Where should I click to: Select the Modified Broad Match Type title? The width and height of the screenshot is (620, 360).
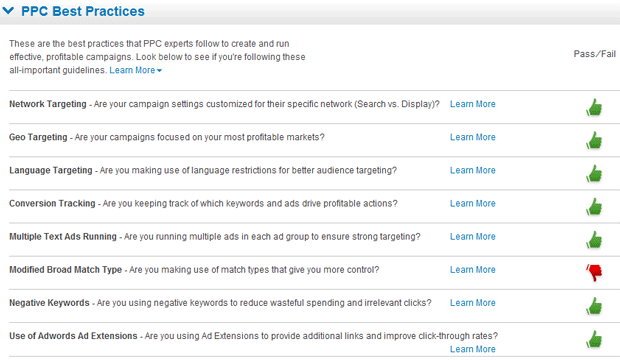click(66, 270)
